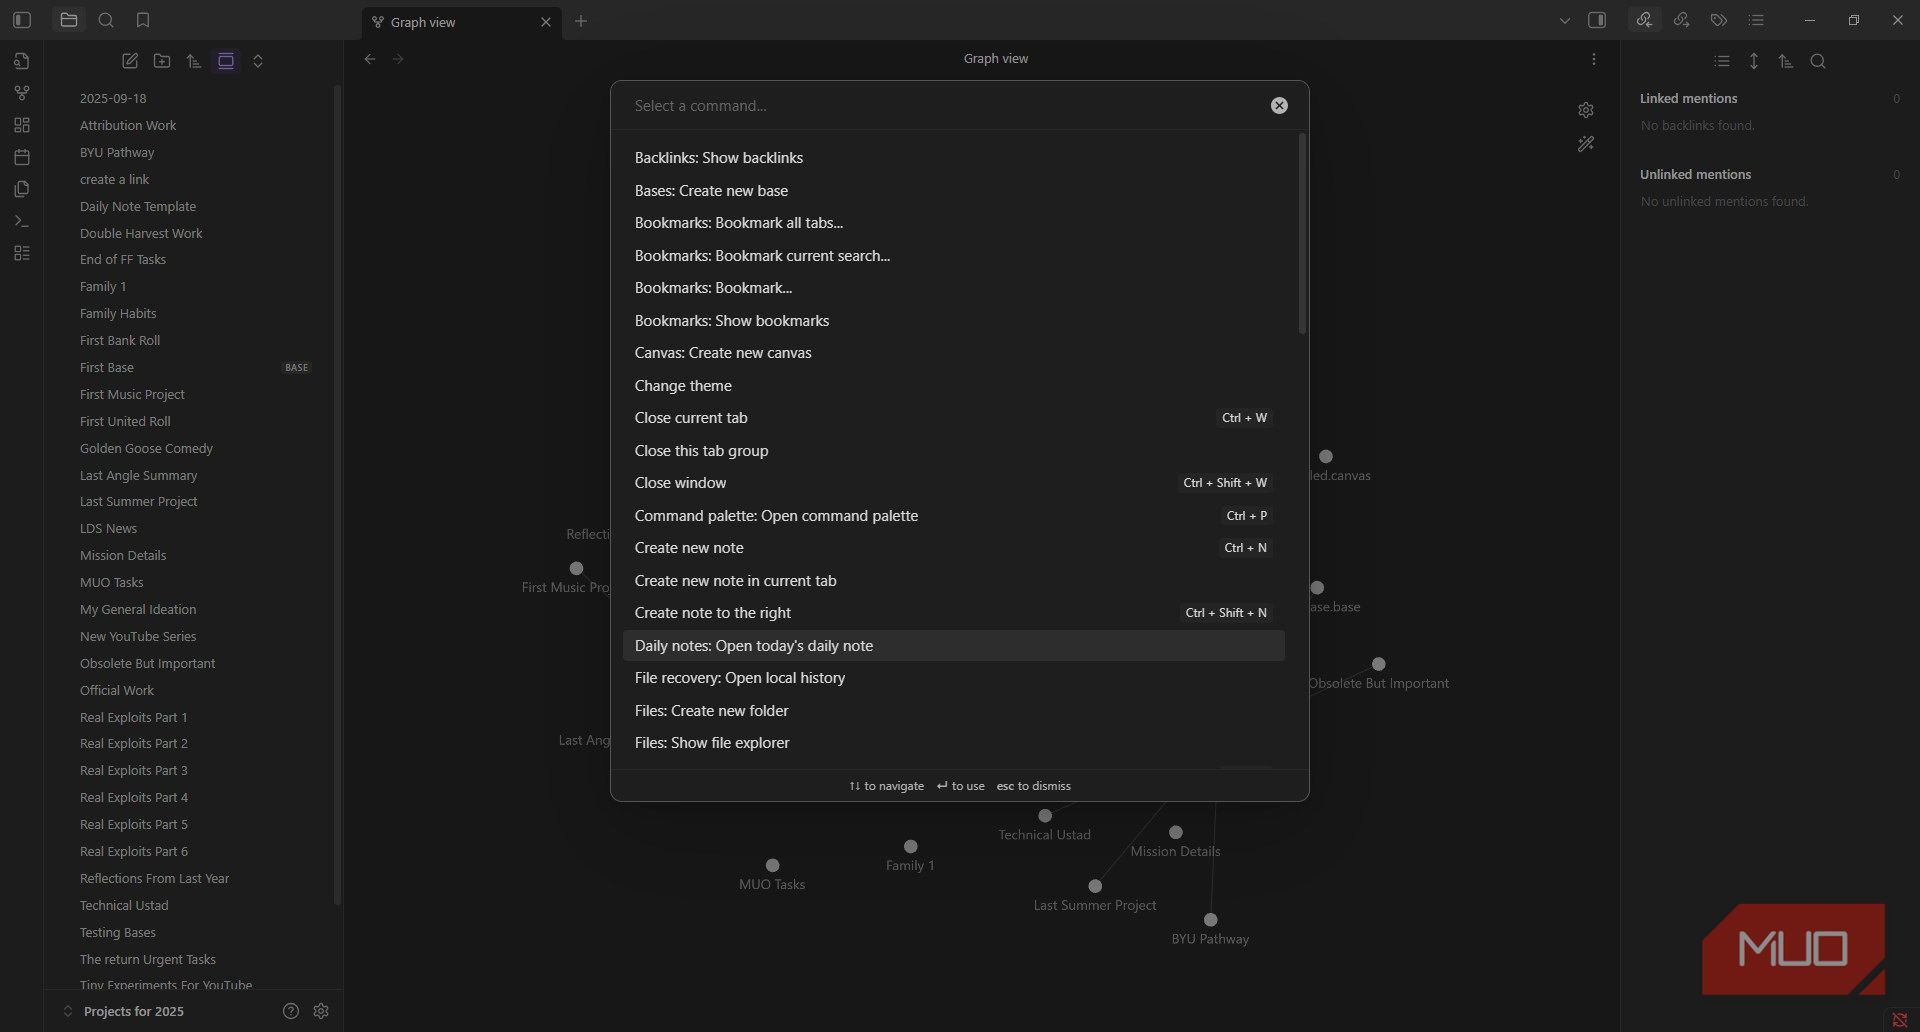Select Canvas: Create new canvas command
The width and height of the screenshot is (1920, 1032).
click(x=953, y=353)
